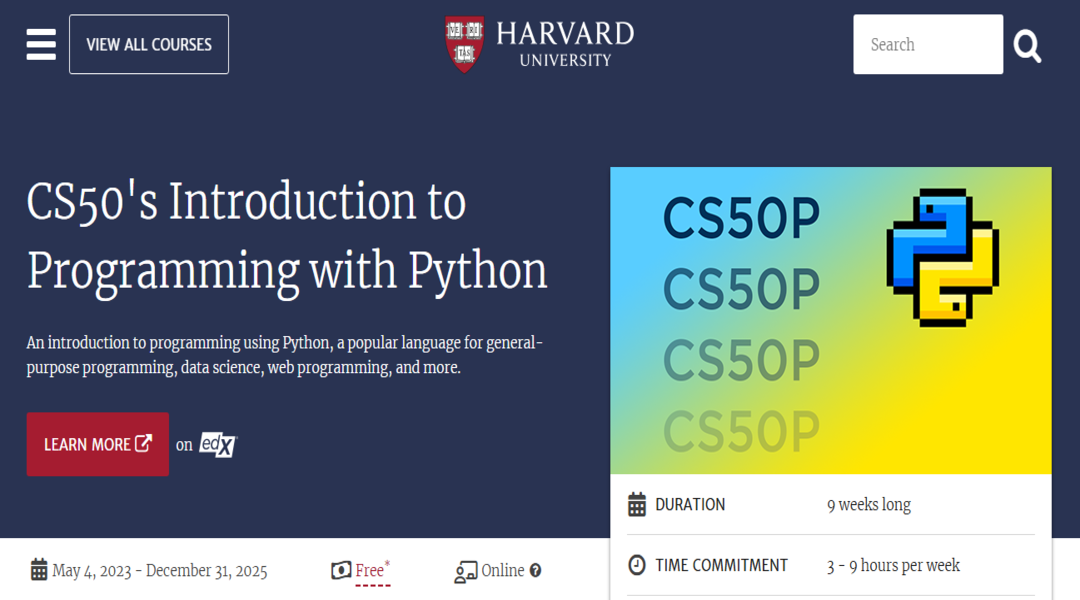Click the edX logo
1080x600 pixels.
tap(218, 445)
